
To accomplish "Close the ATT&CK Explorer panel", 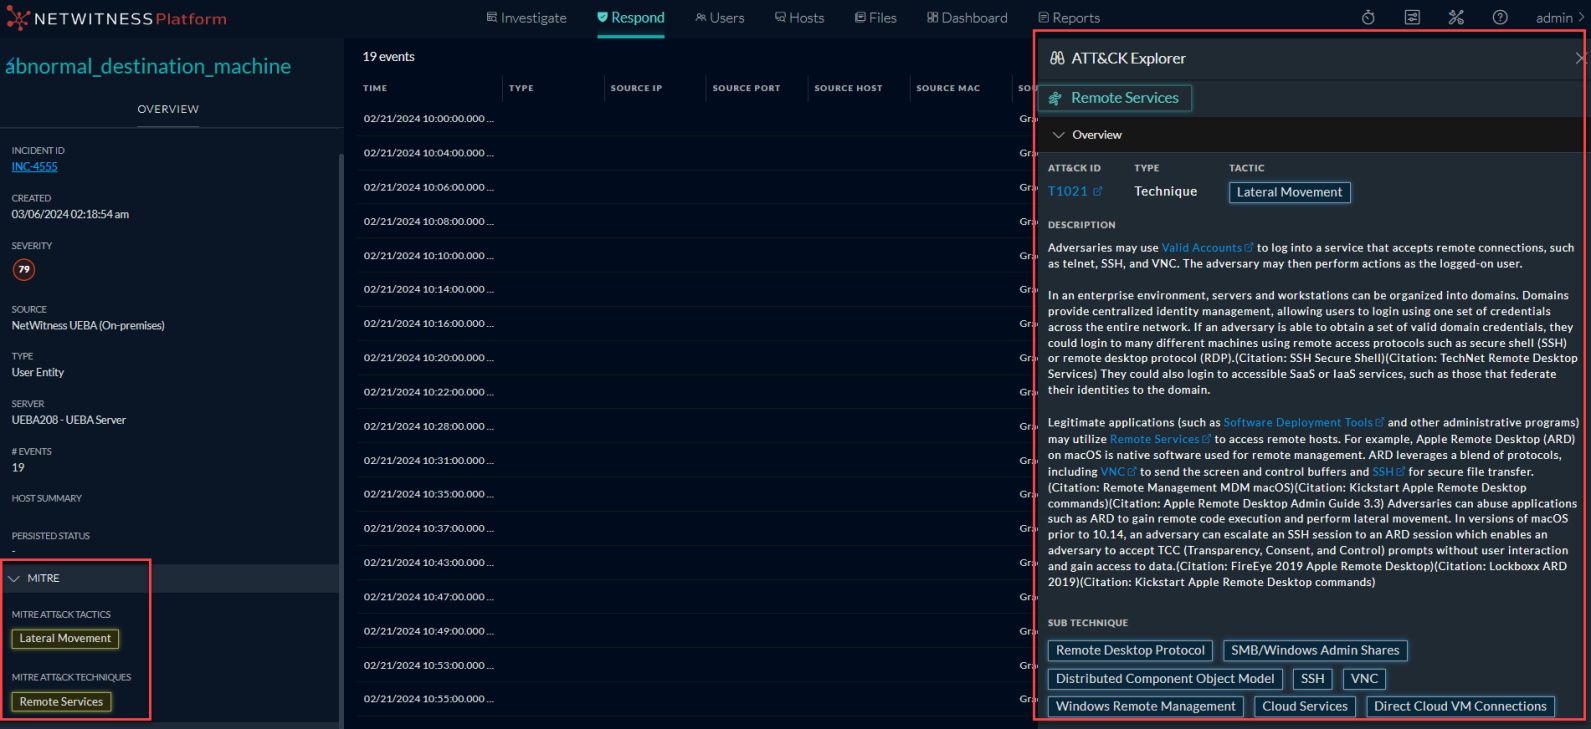I will pos(1580,58).
